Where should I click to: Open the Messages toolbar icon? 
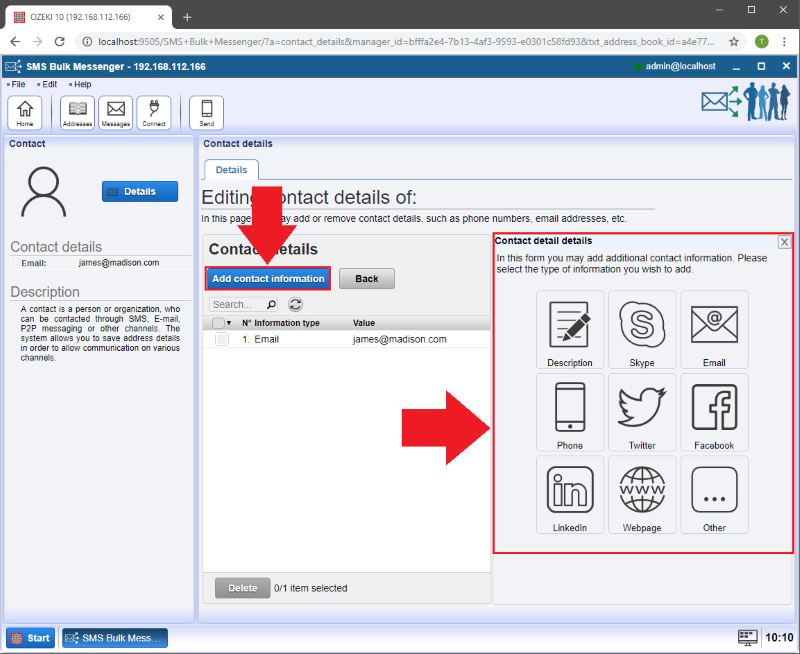click(115, 112)
